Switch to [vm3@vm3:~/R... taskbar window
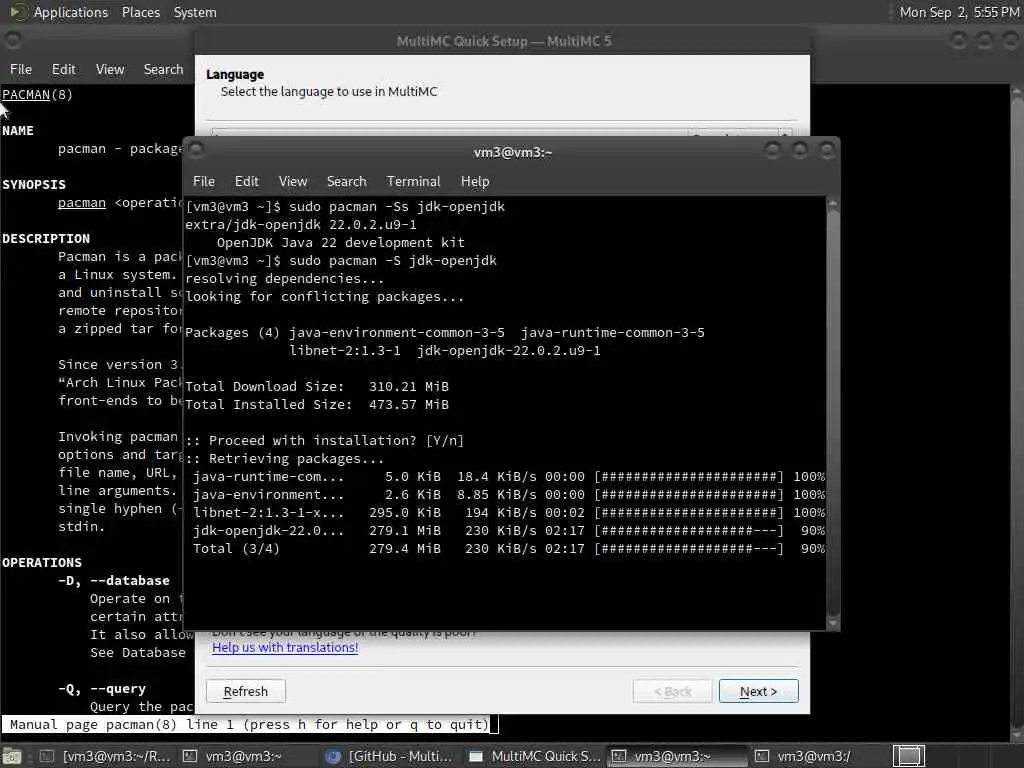This screenshot has height=768, width=1024. (x=106, y=756)
